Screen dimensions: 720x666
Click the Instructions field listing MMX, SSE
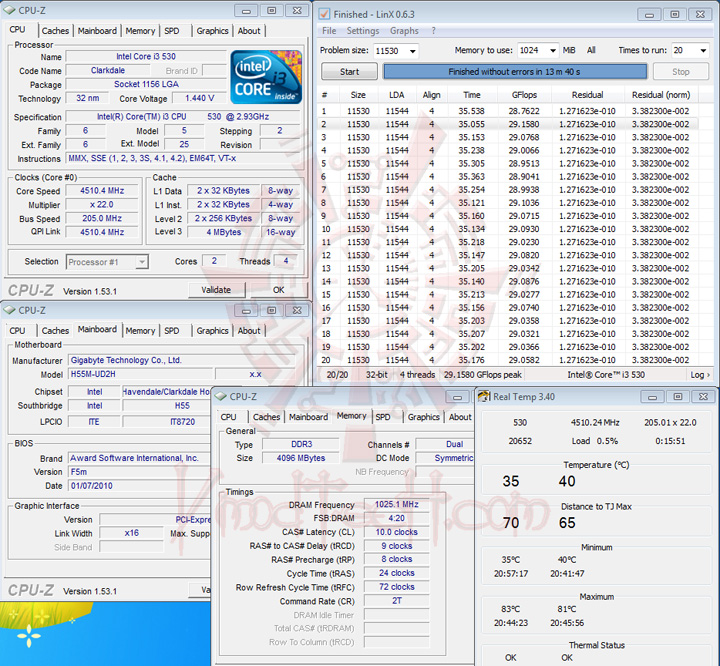coord(183,158)
